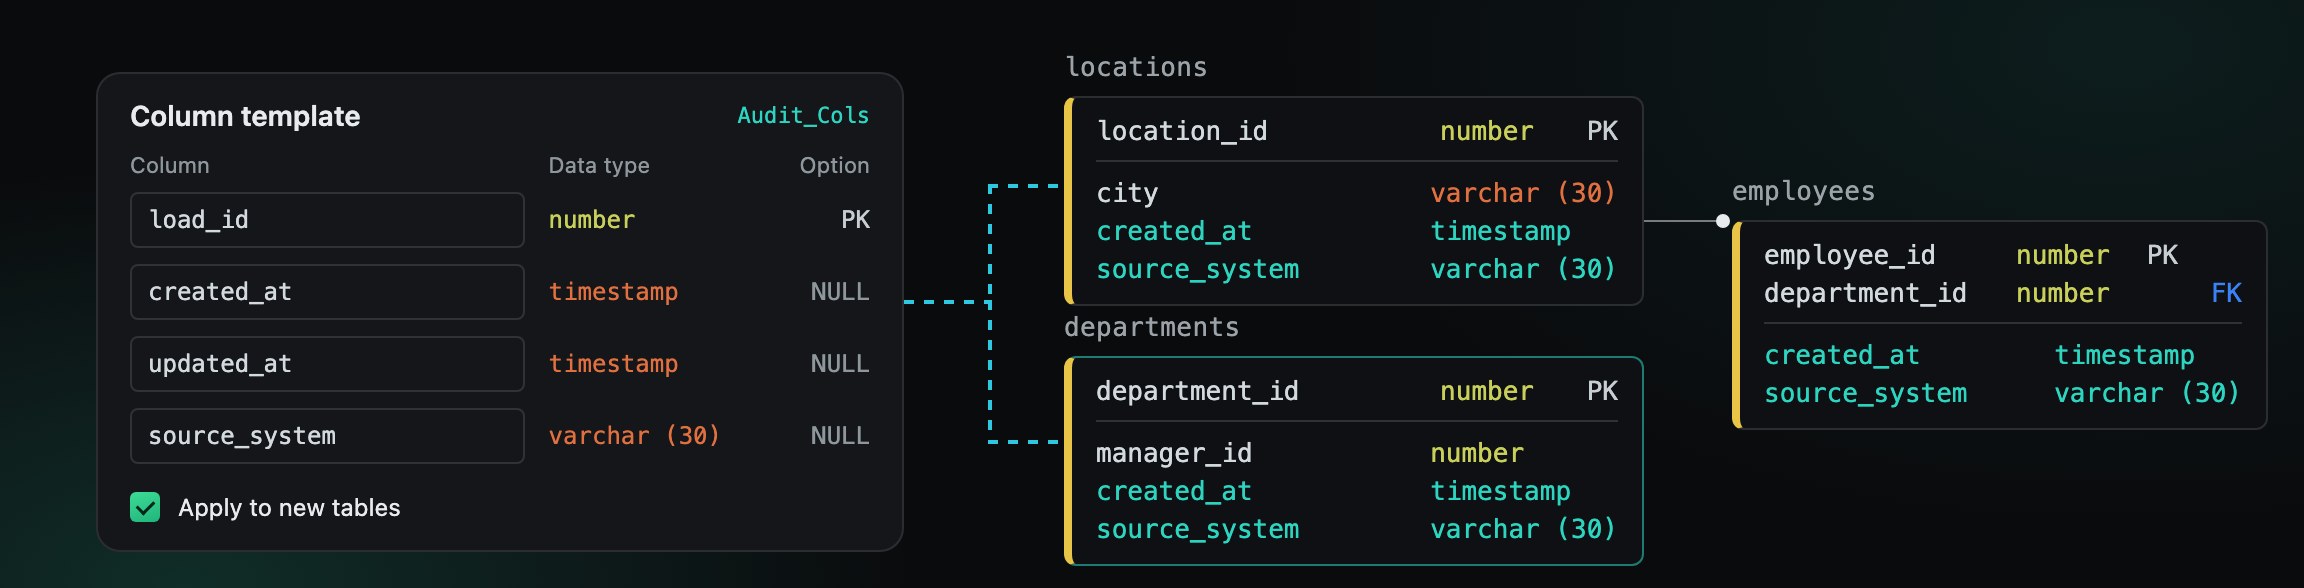Click the FK marker in employees table

pyautogui.click(x=2226, y=293)
